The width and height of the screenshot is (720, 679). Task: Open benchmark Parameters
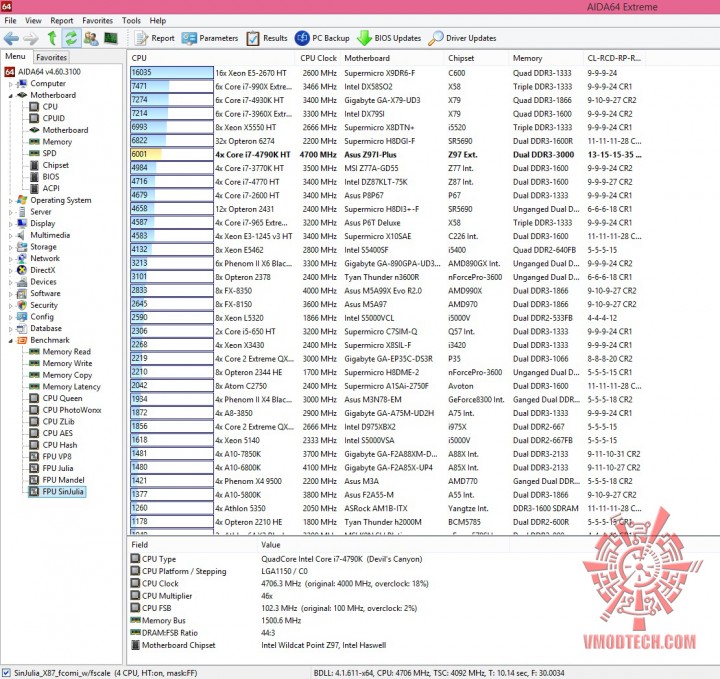coord(210,38)
